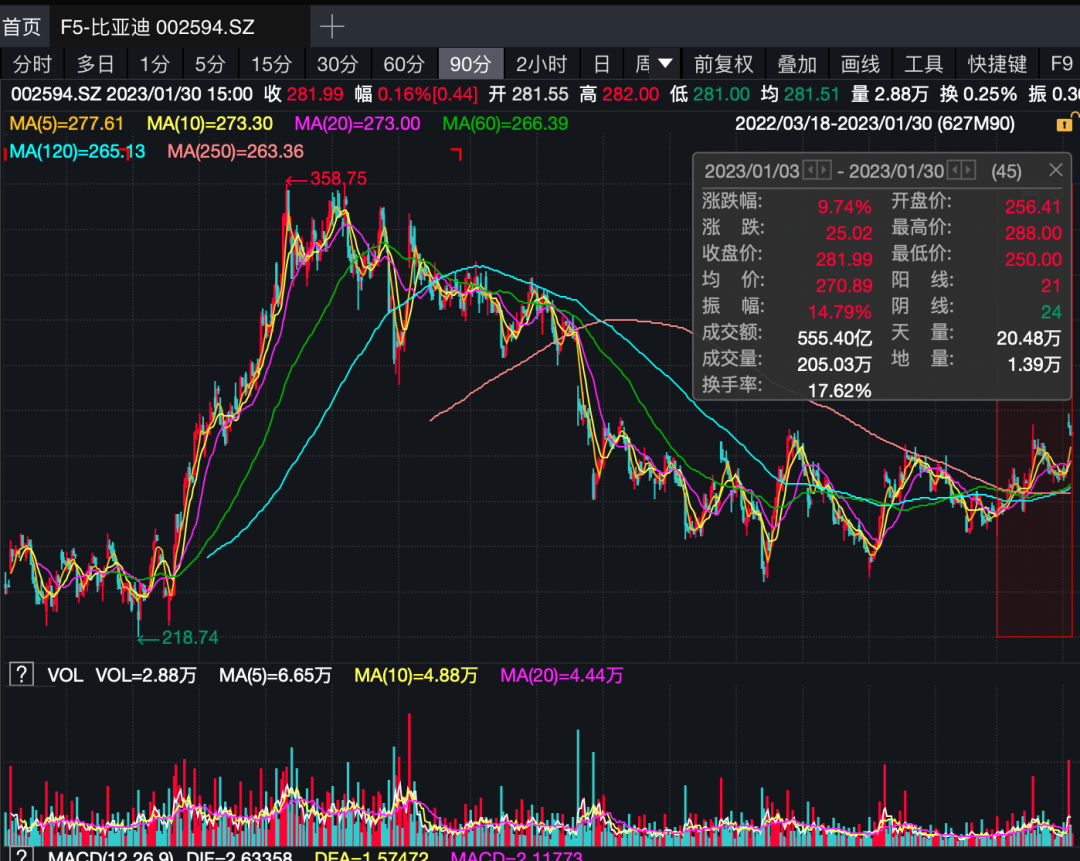Click the VOL=2.88万 label

[145, 675]
